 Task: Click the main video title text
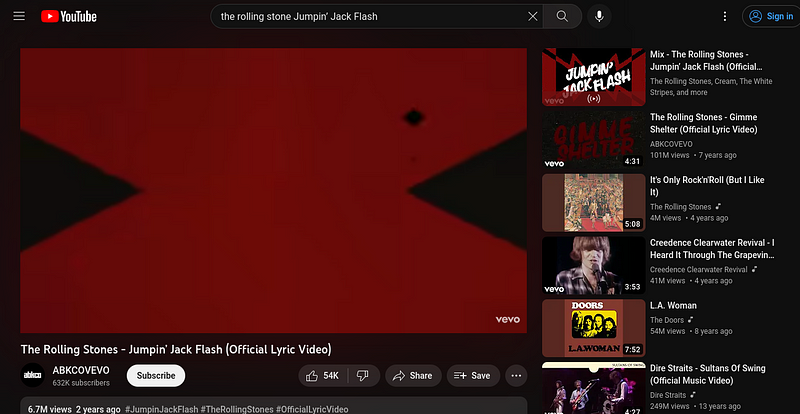click(176, 350)
